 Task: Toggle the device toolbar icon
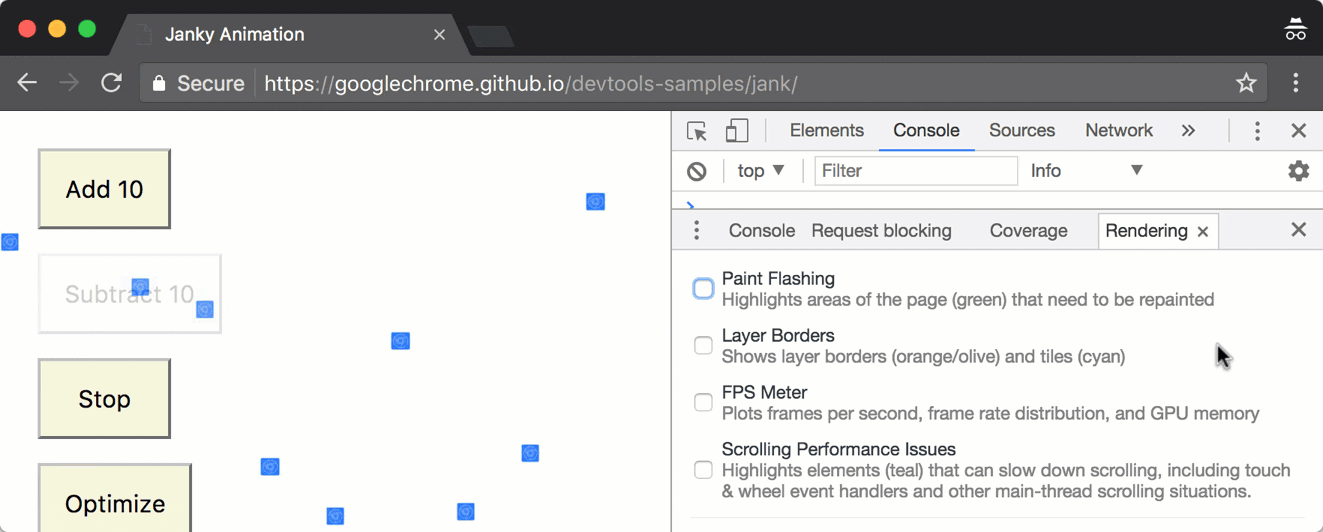[737, 131]
